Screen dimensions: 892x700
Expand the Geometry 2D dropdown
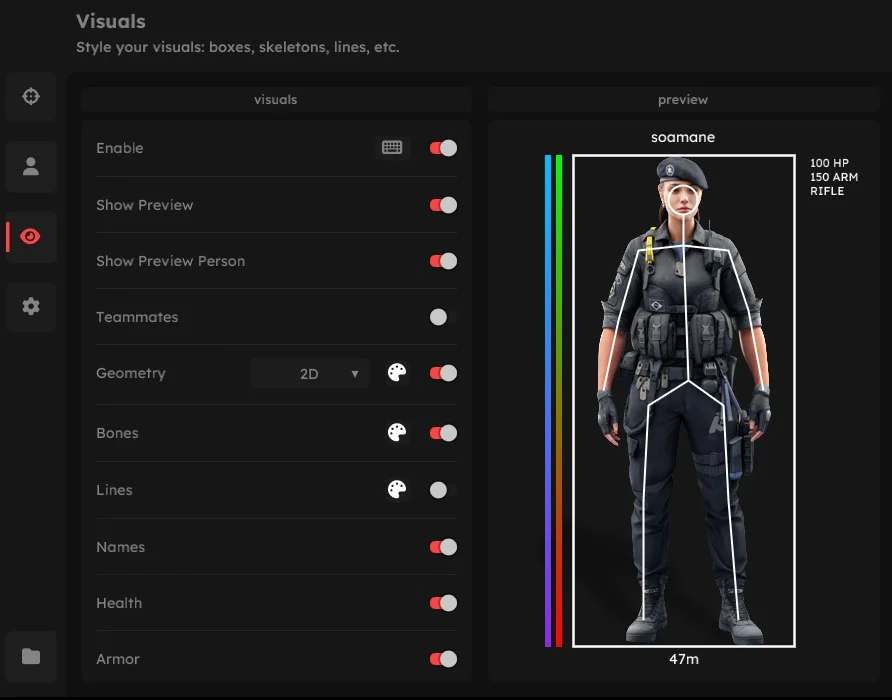pyautogui.click(x=309, y=374)
